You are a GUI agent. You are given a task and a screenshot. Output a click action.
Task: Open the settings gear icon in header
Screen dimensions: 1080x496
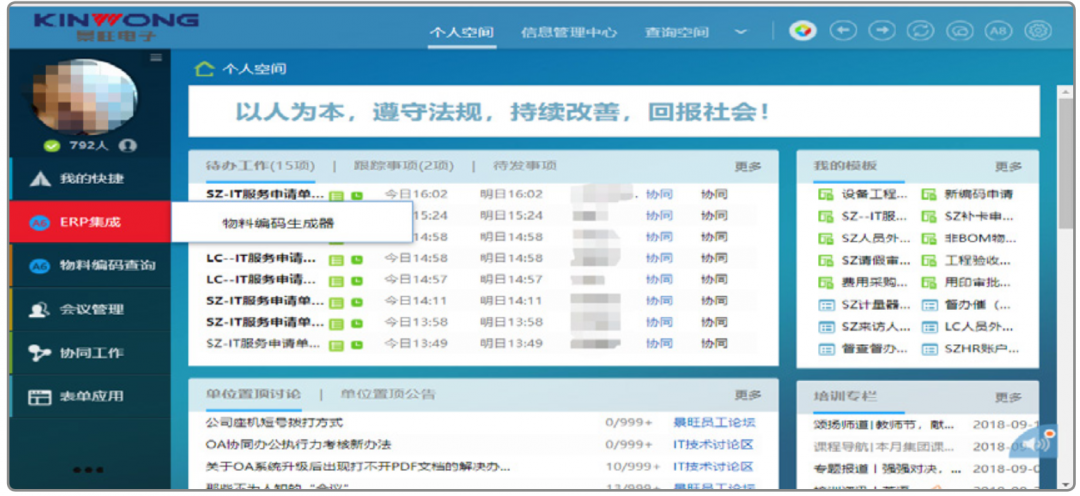pos(1039,31)
